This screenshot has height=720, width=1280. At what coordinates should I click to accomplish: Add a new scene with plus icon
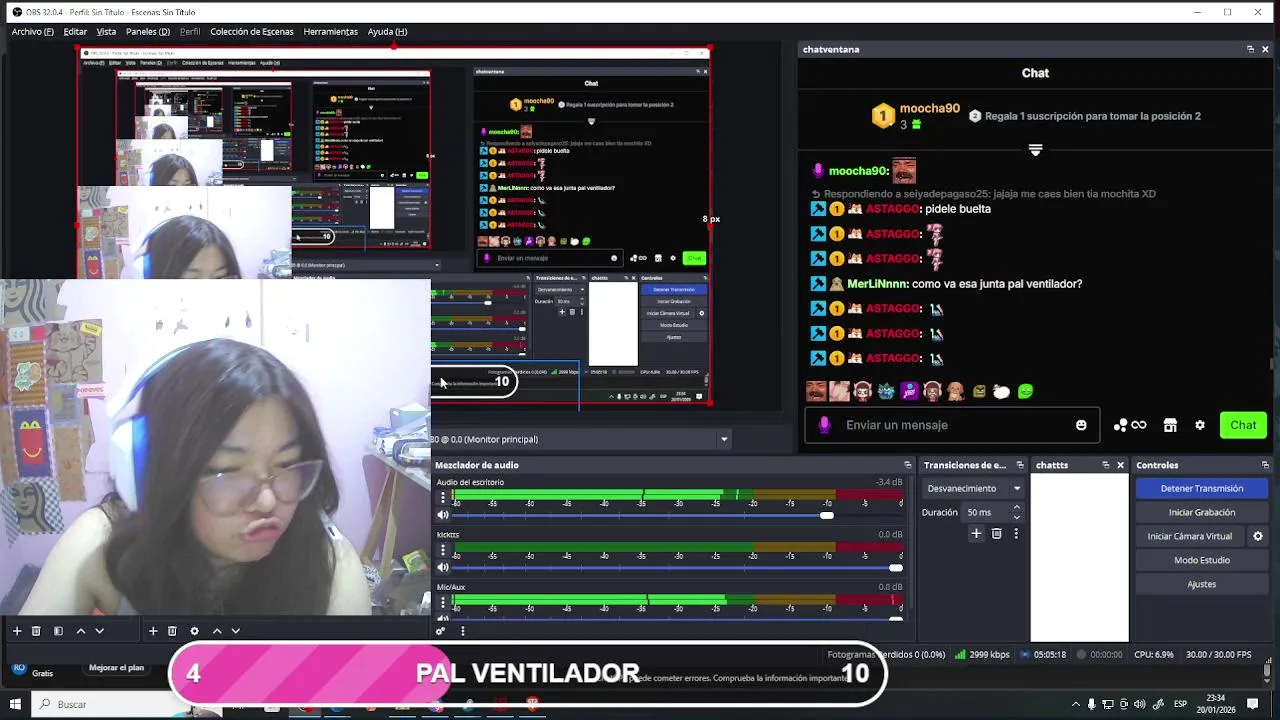(x=16, y=631)
